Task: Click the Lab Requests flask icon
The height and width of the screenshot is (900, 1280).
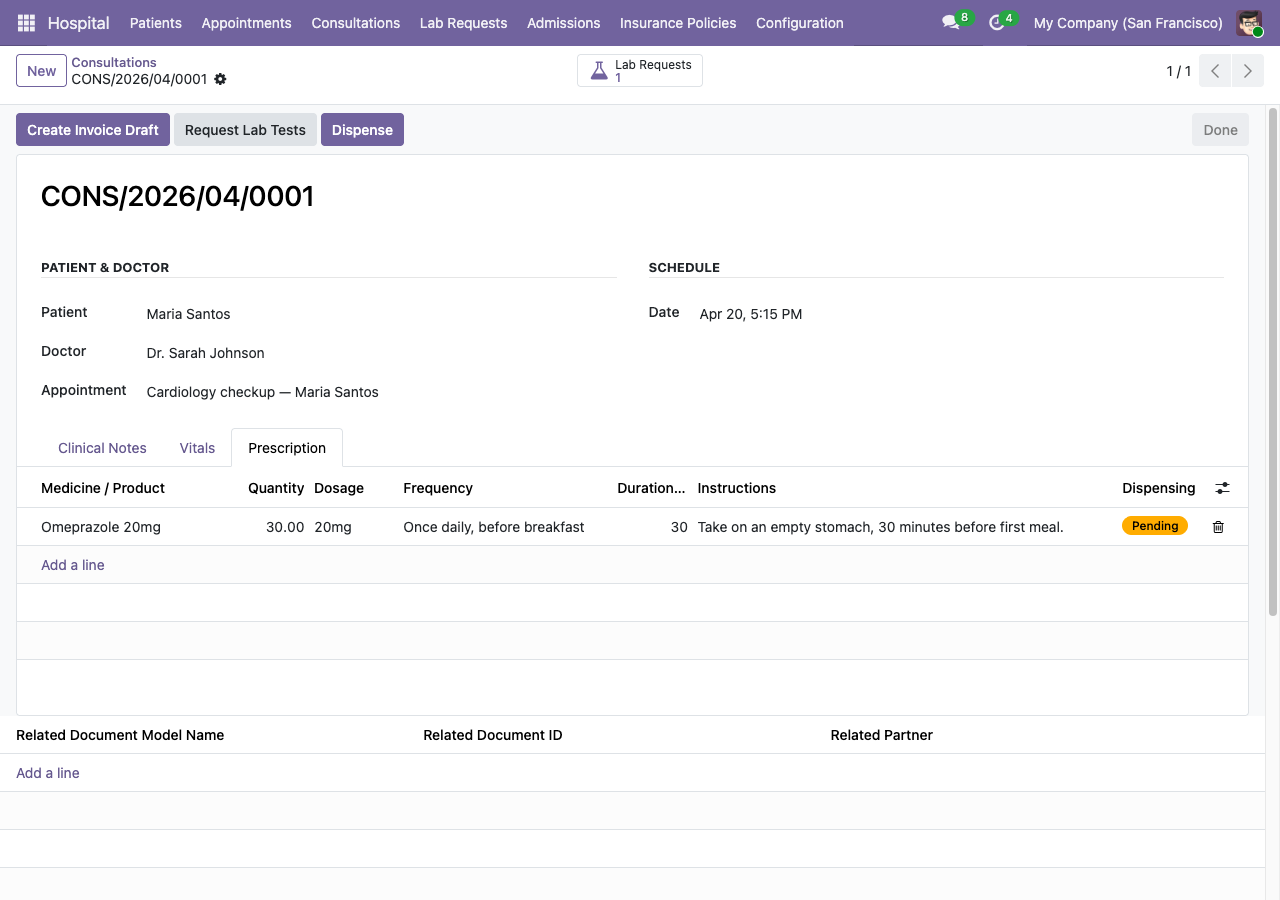Action: pos(599,71)
